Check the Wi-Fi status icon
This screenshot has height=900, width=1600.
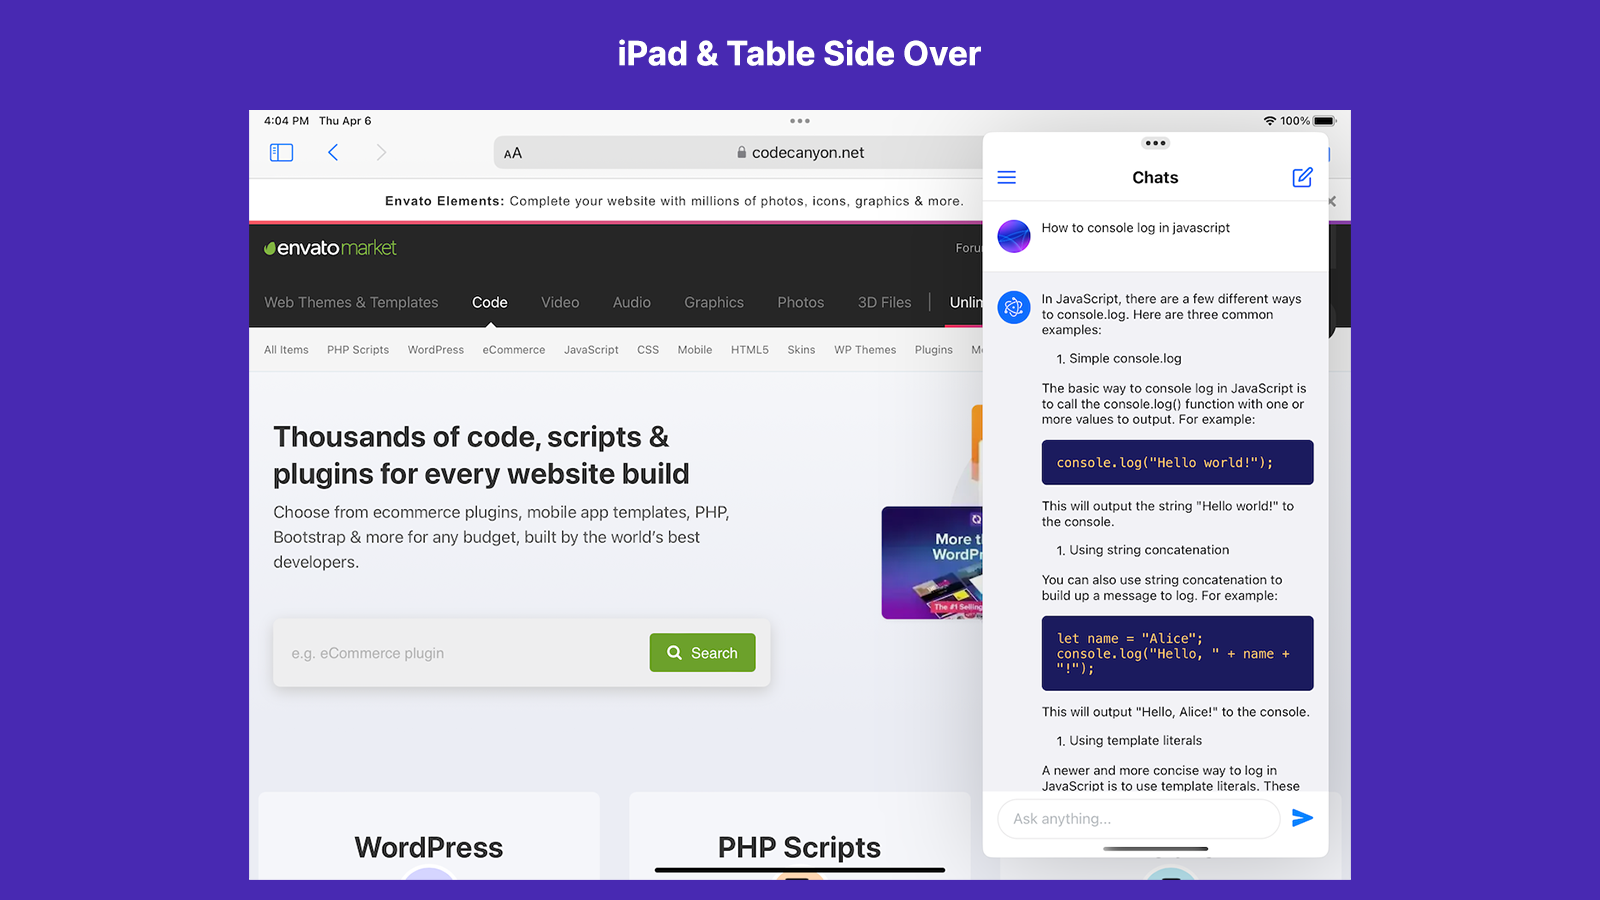[x=1270, y=121]
